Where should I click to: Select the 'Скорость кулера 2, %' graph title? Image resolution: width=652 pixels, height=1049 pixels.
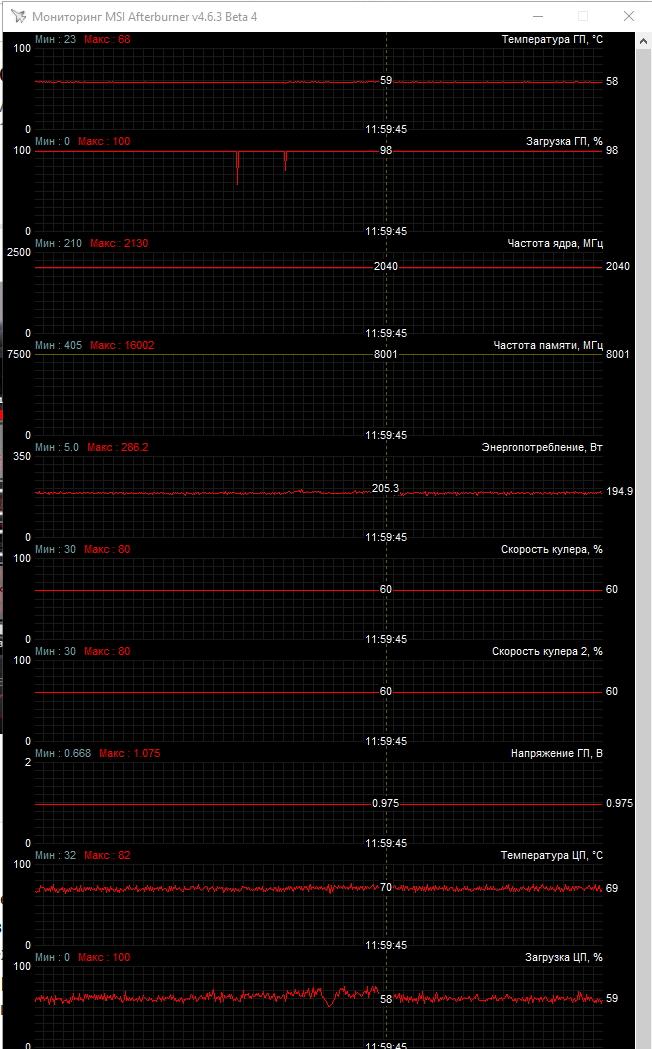click(547, 651)
